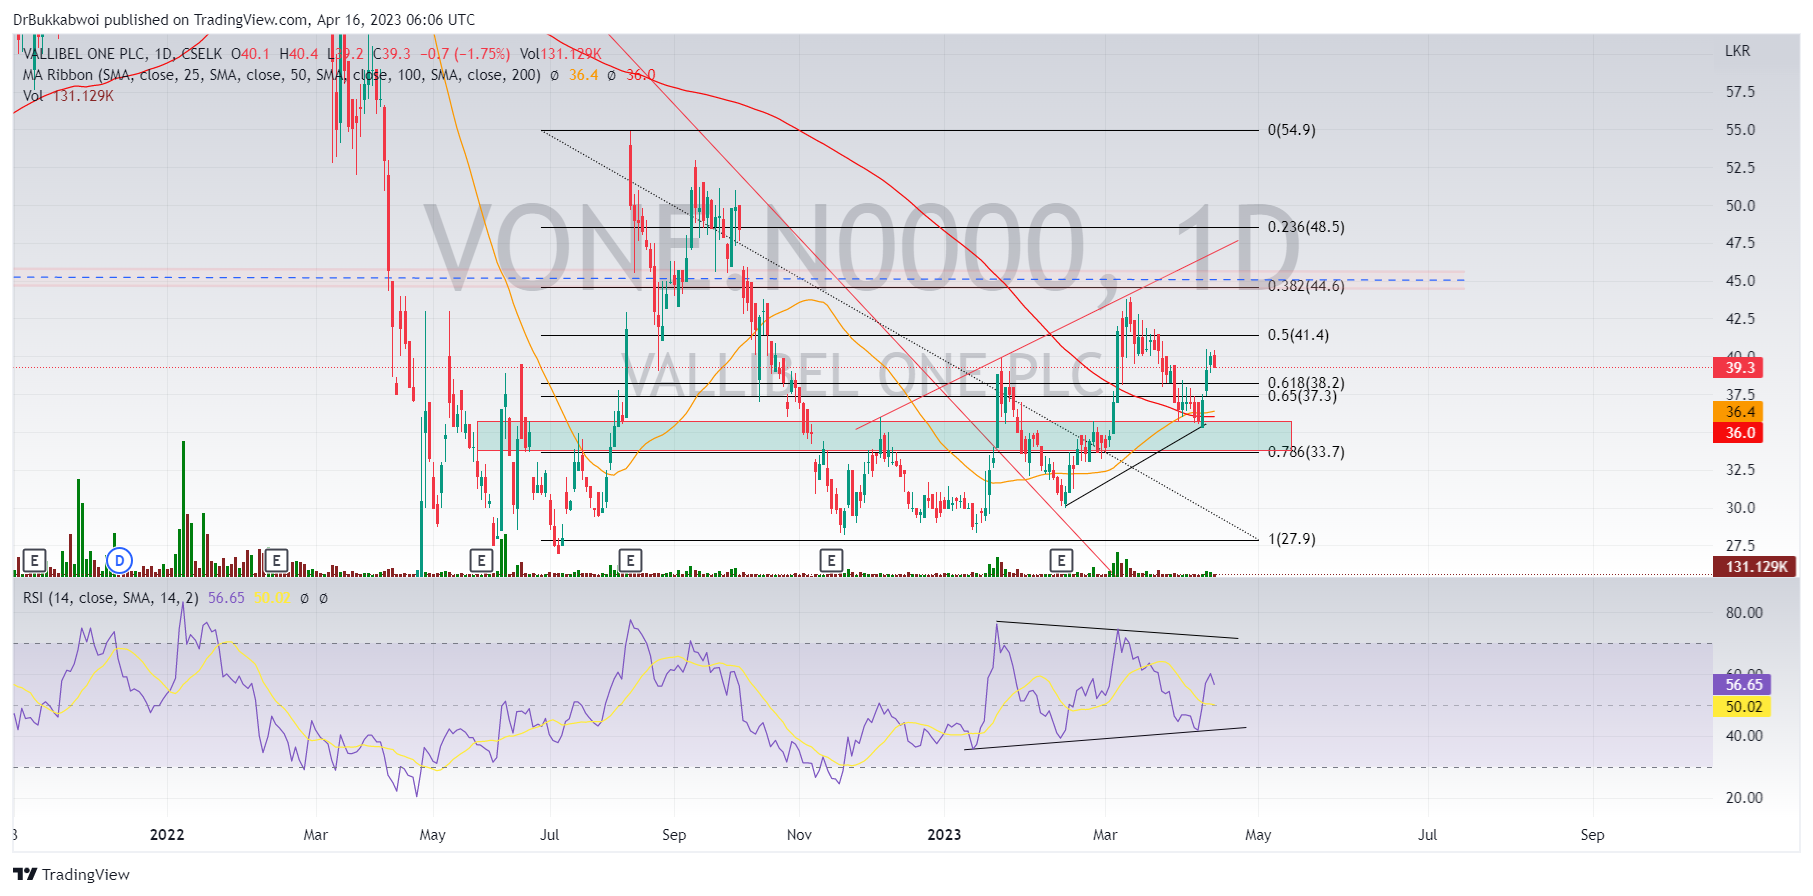Image resolution: width=1813 pixels, height=896 pixels.
Task: Click the 55.0 price axis tick
Action: (1740, 130)
